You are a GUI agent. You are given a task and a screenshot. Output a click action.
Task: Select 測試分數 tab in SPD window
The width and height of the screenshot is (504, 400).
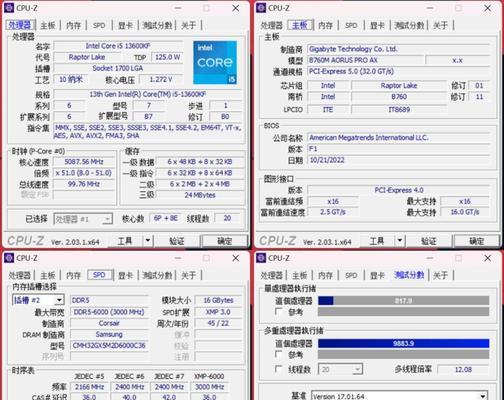(x=157, y=275)
